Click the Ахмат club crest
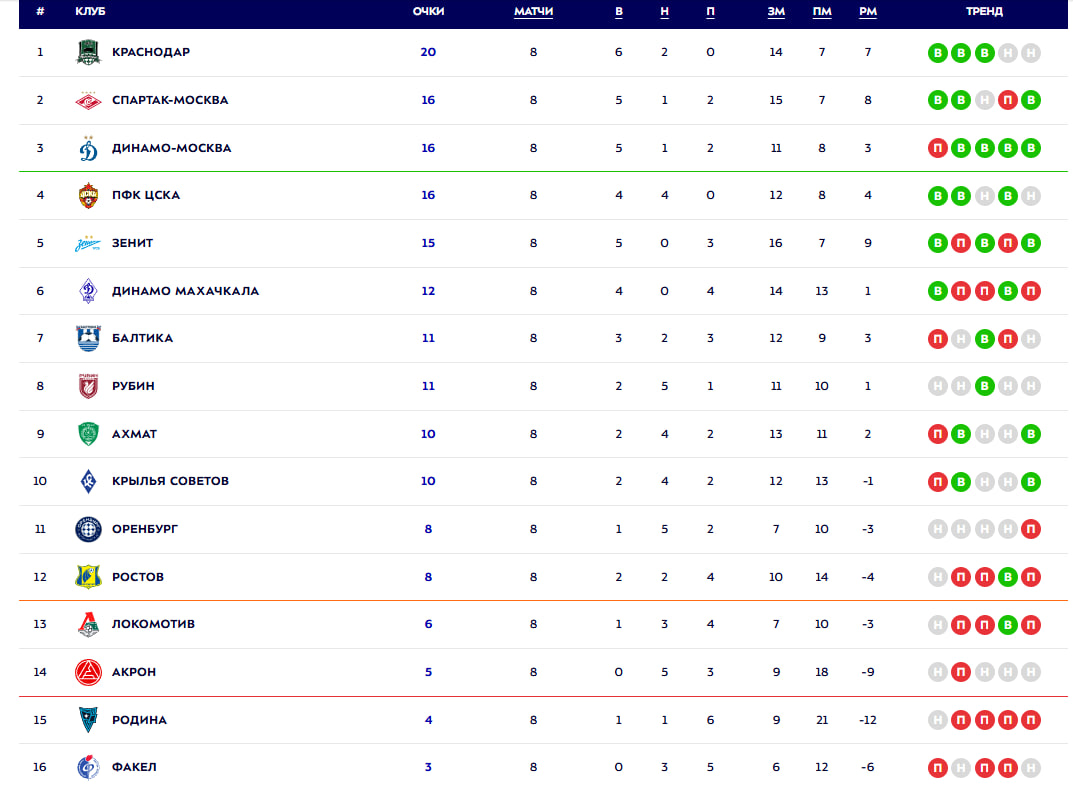 pyautogui.click(x=88, y=434)
